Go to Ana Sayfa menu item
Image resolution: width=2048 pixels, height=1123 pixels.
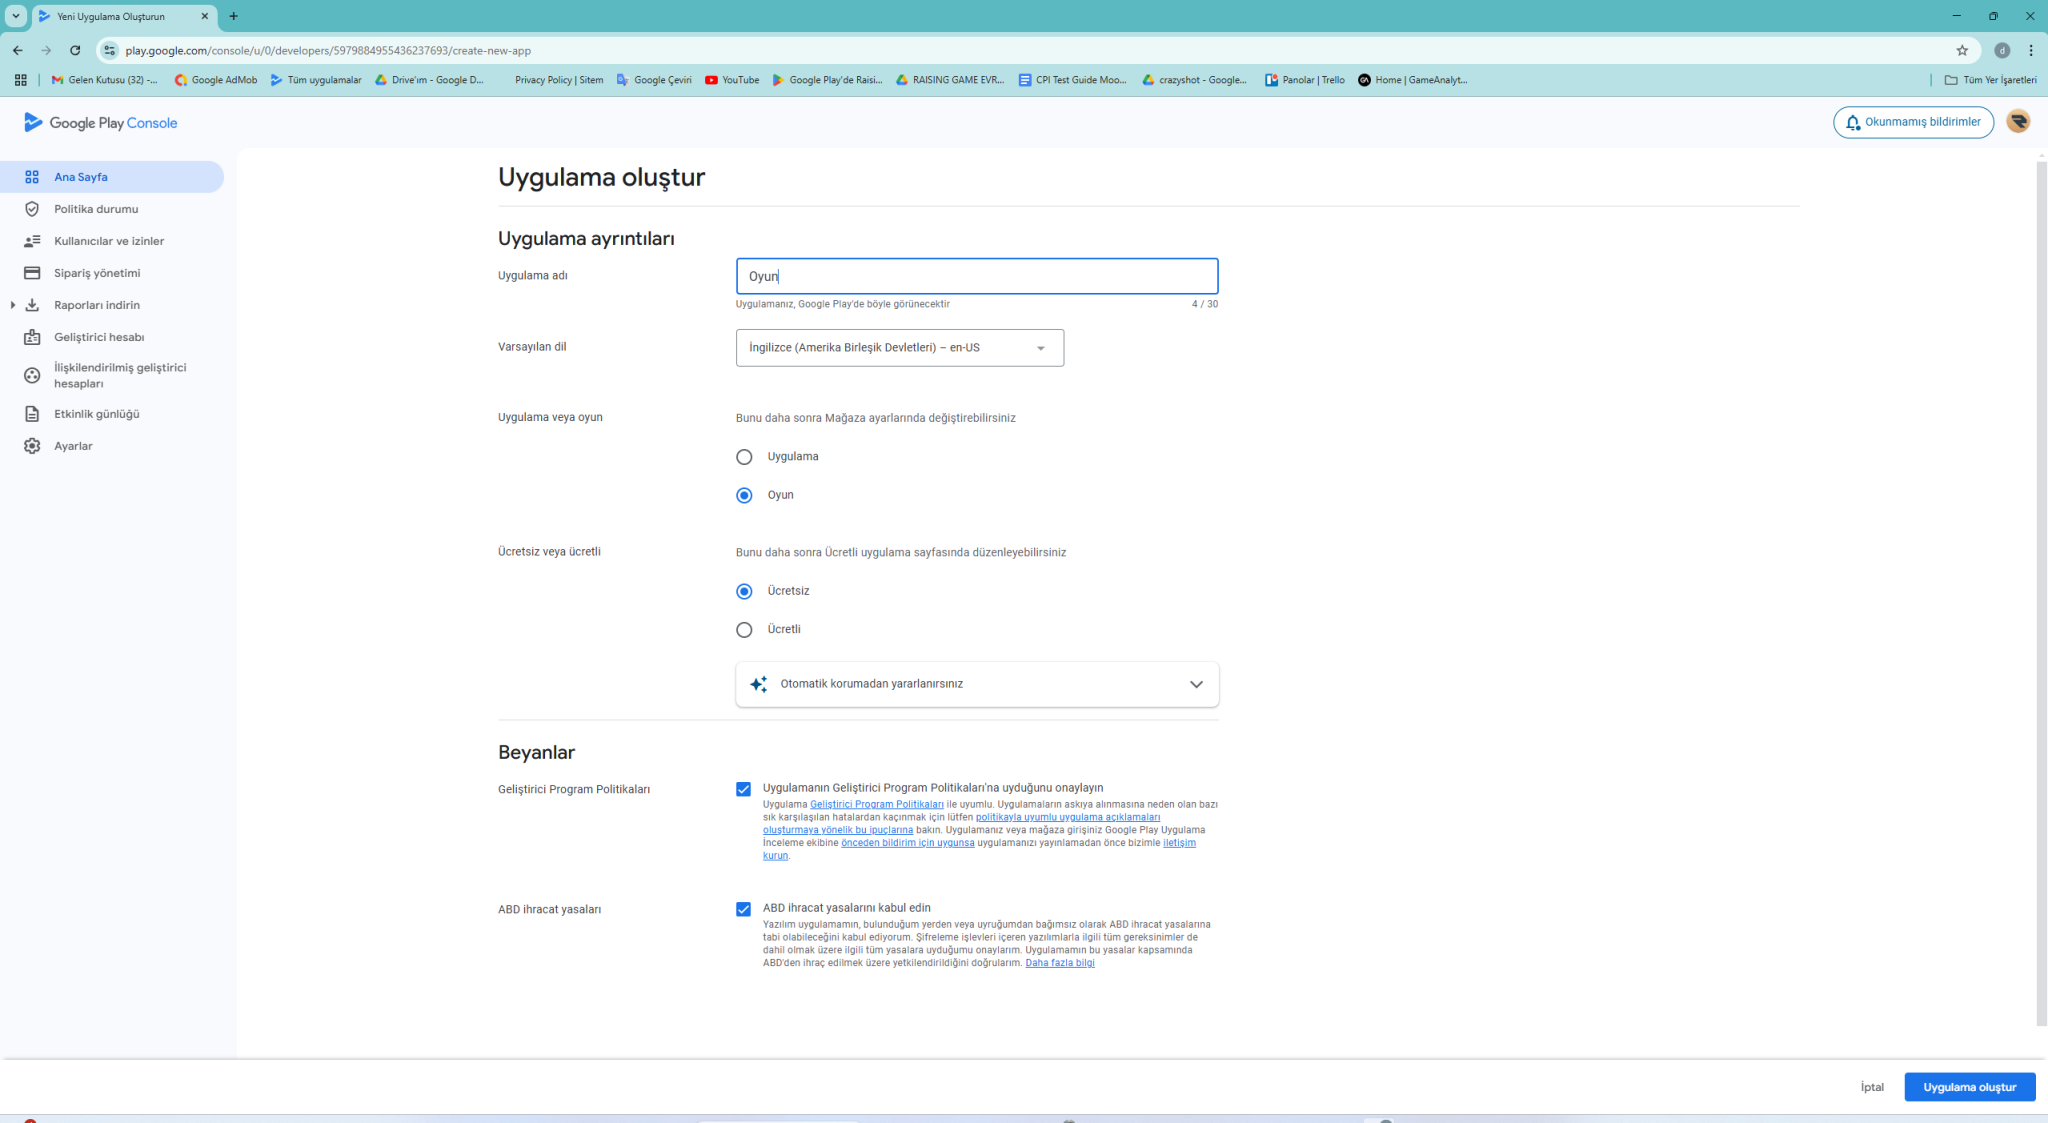tap(81, 177)
